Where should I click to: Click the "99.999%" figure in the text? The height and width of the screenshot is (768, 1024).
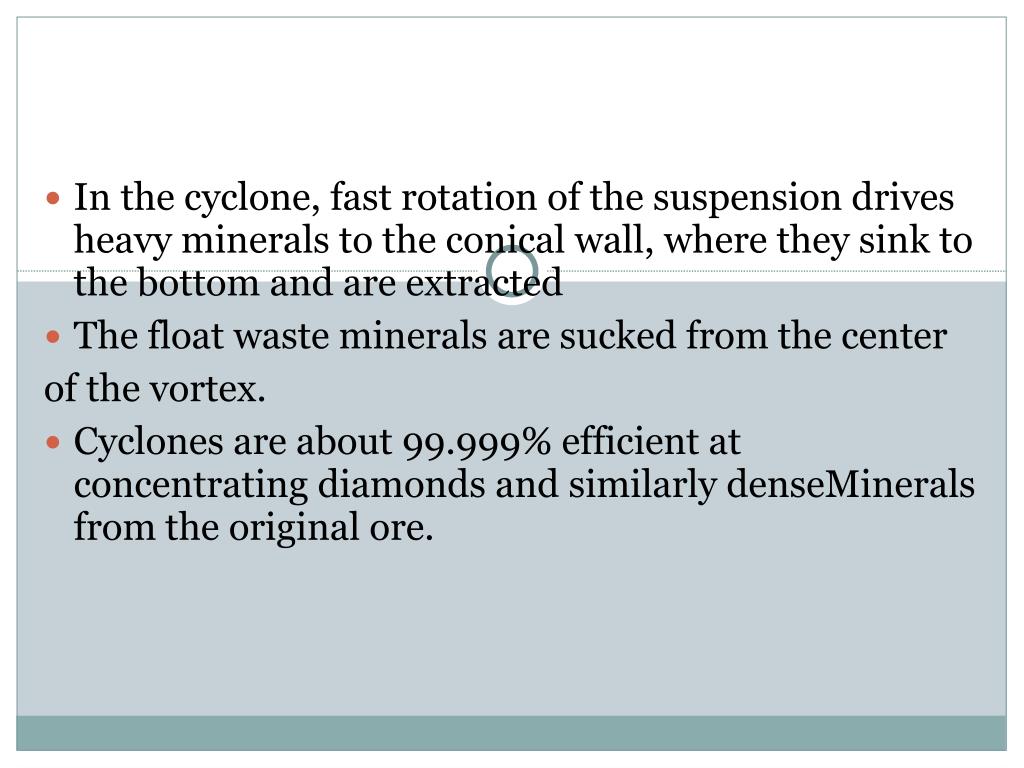pyautogui.click(x=477, y=443)
